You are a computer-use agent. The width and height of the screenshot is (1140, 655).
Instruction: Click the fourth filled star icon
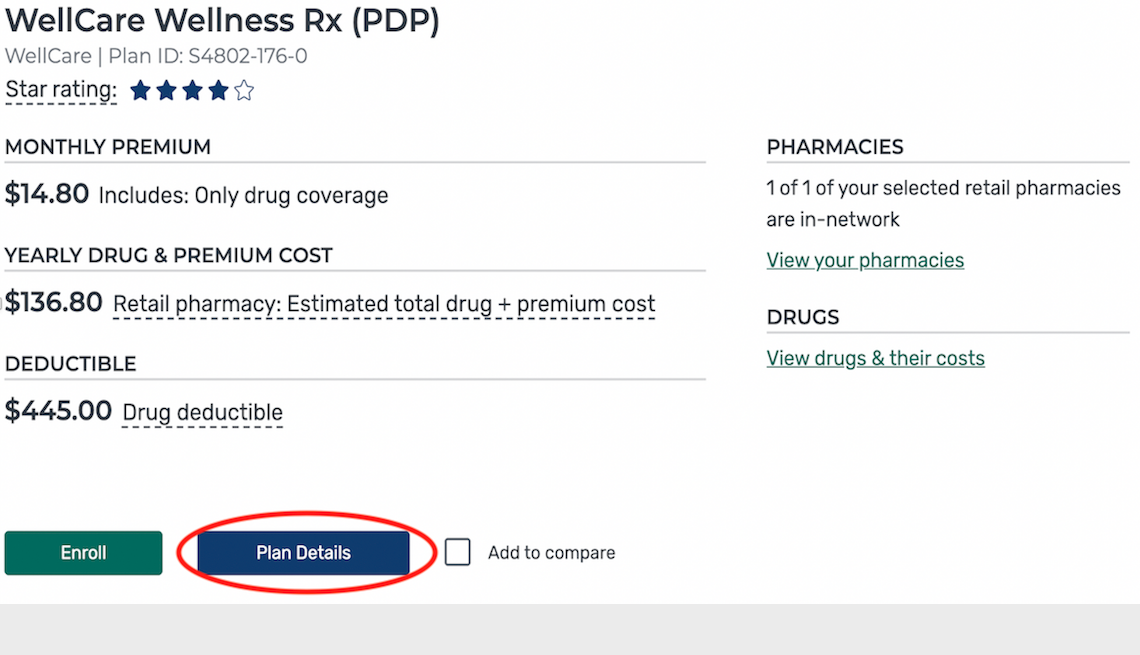coord(219,90)
